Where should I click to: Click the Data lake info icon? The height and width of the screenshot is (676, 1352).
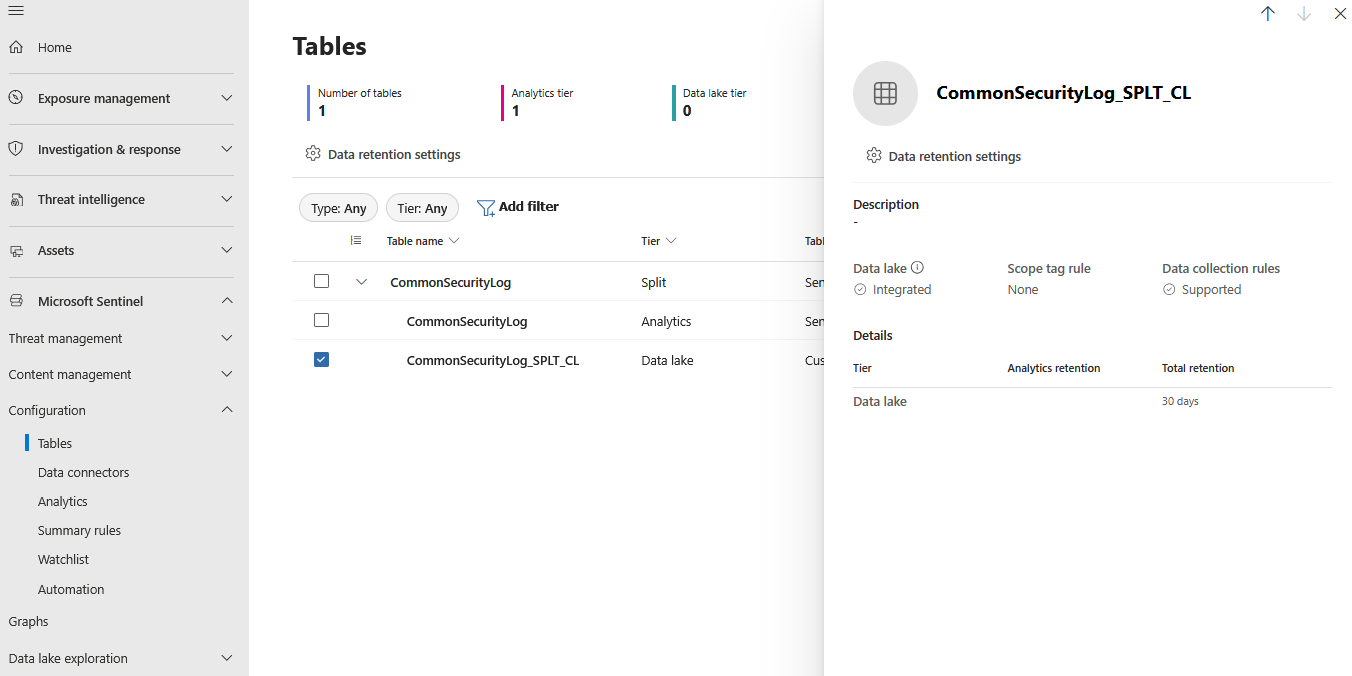pyautogui.click(x=917, y=268)
